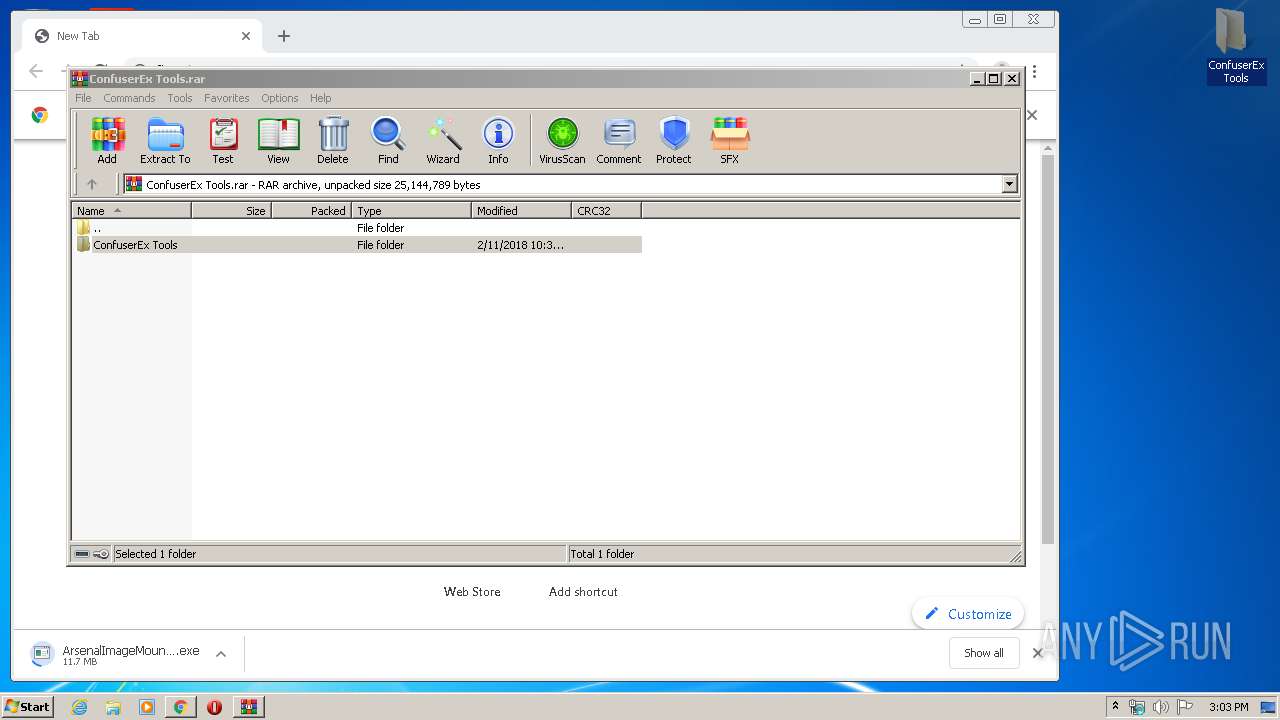Viewport: 1280px width, 720px height.
Task: Open Windows Media Player taskbar icon
Action: click(x=147, y=707)
